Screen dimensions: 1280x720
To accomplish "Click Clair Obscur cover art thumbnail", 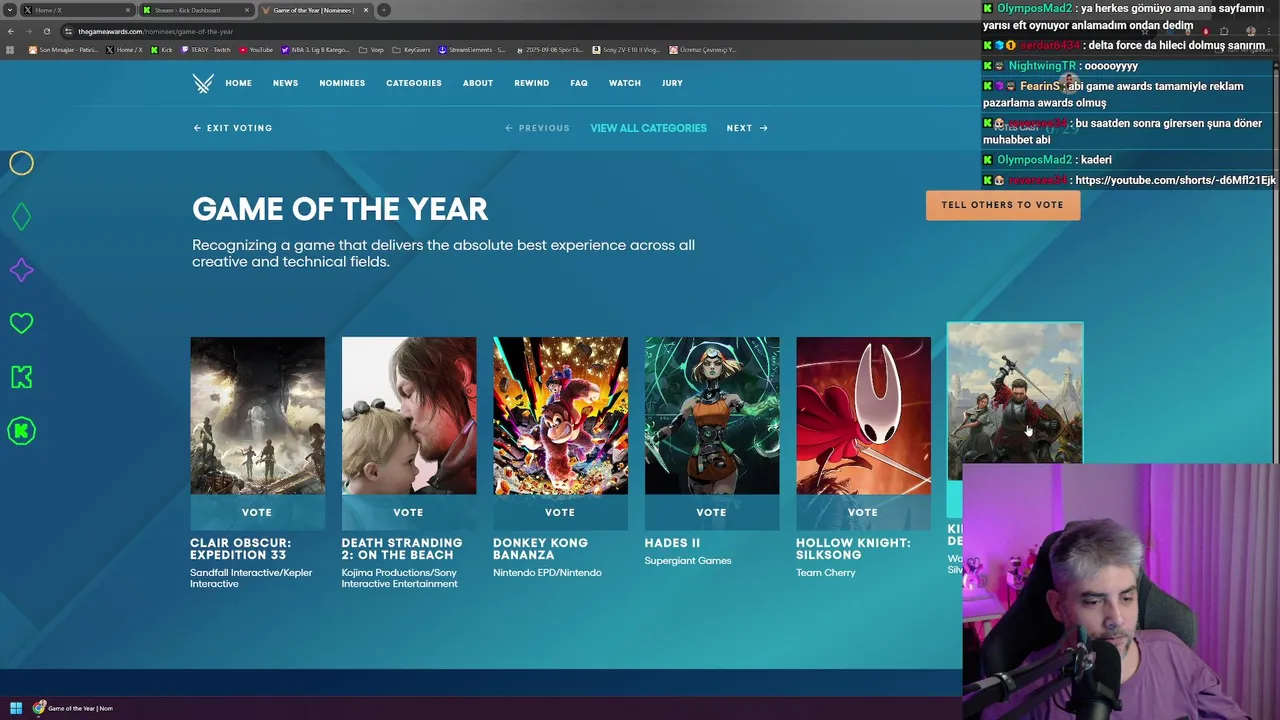I will click(257, 416).
